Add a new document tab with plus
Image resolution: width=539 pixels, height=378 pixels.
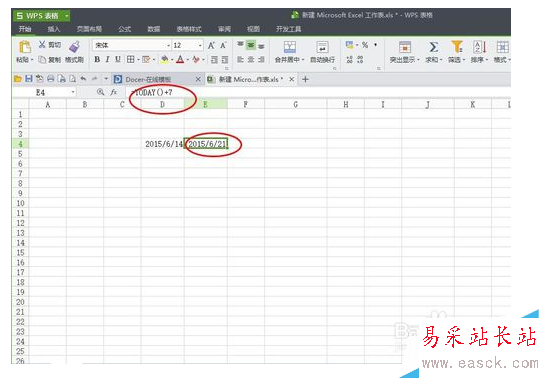tap(305, 79)
